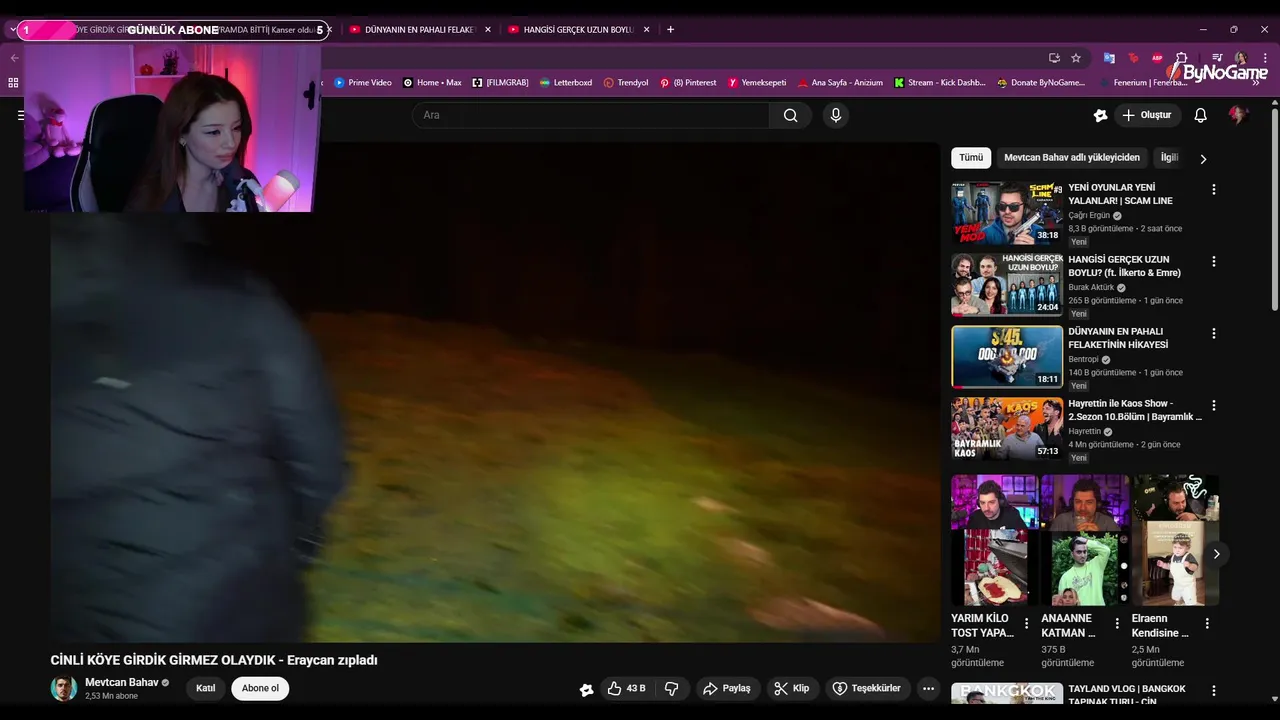Open YENİ OYUNLAR YENİ YALANLAR video thumbnail

coord(1007,213)
